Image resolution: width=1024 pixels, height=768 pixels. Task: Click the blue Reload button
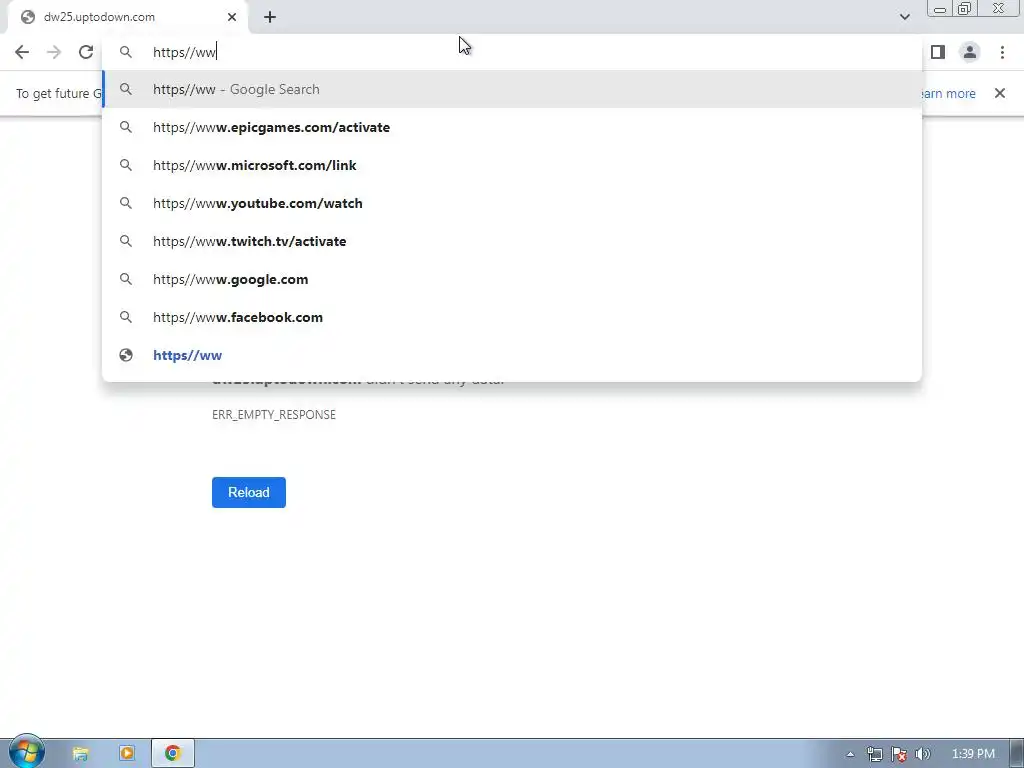(x=249, y=492)
